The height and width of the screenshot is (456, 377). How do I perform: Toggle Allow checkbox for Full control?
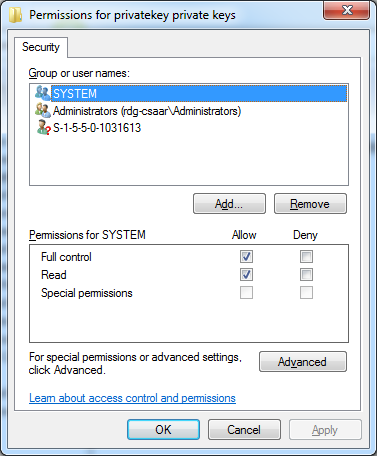pyautogui.click(x=246, y=257)
